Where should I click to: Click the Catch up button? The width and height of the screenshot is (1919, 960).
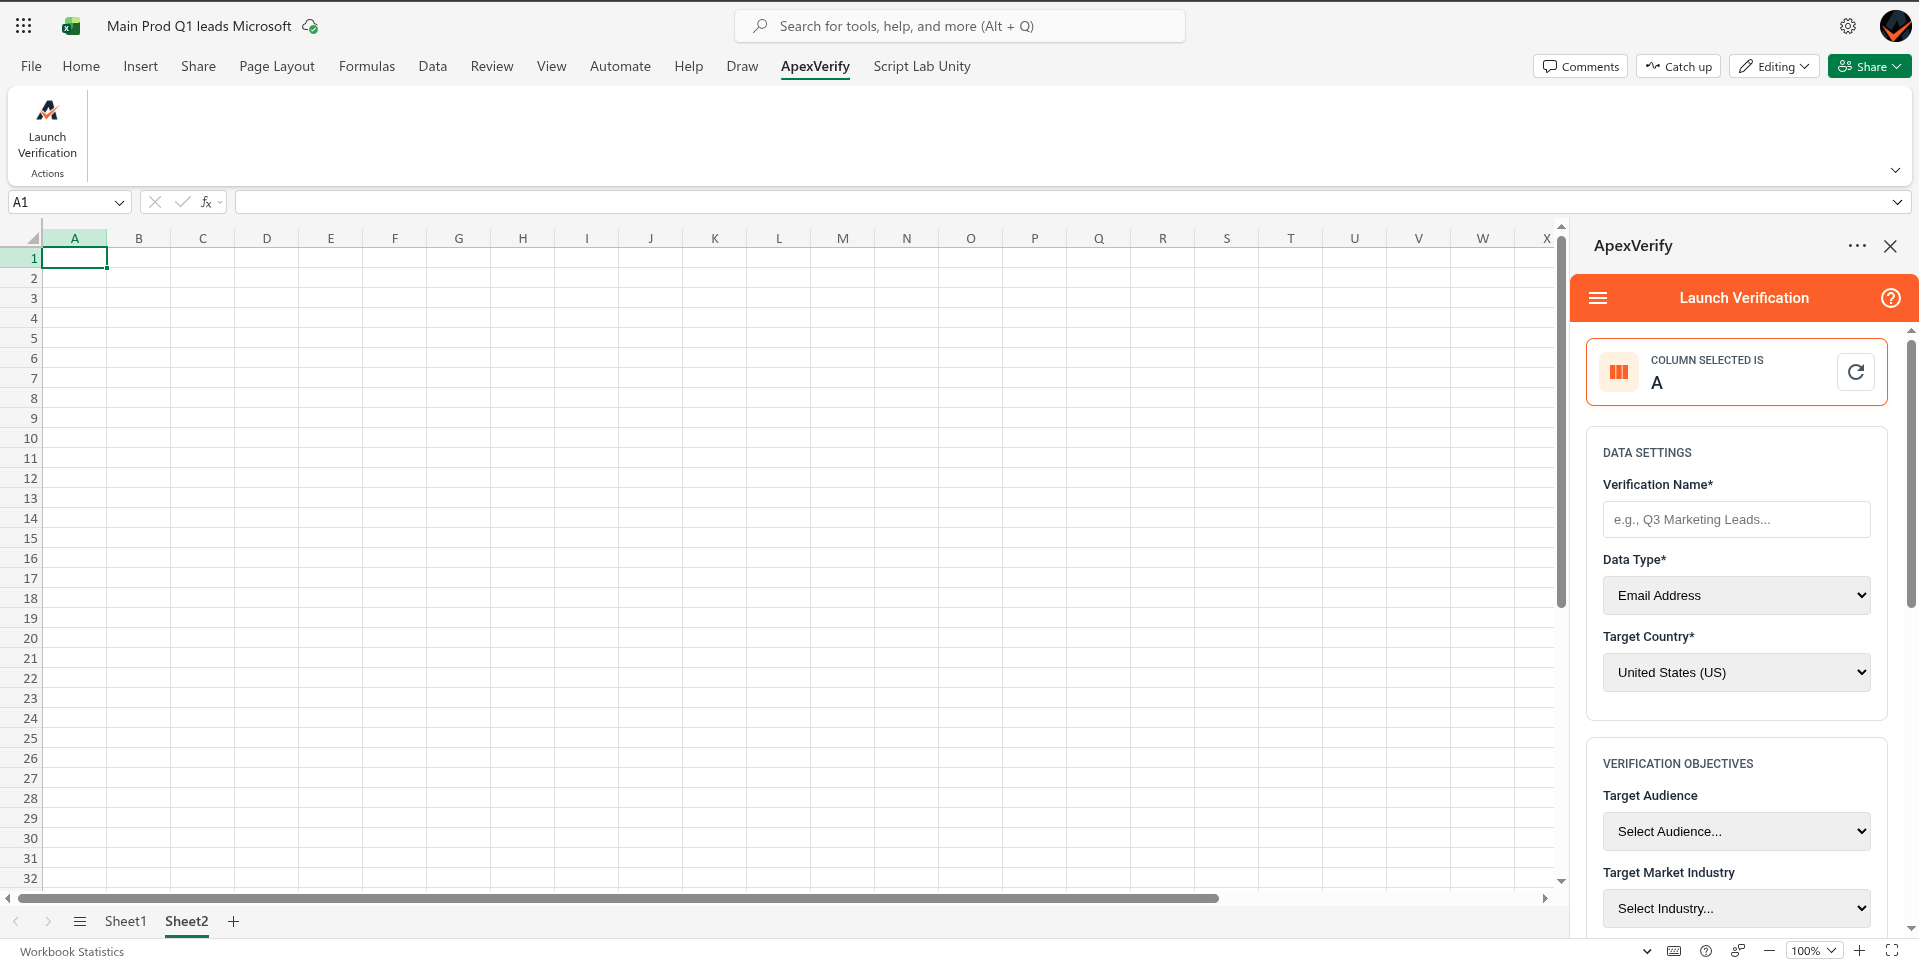pyautogui.click(x=1678, y=67)
